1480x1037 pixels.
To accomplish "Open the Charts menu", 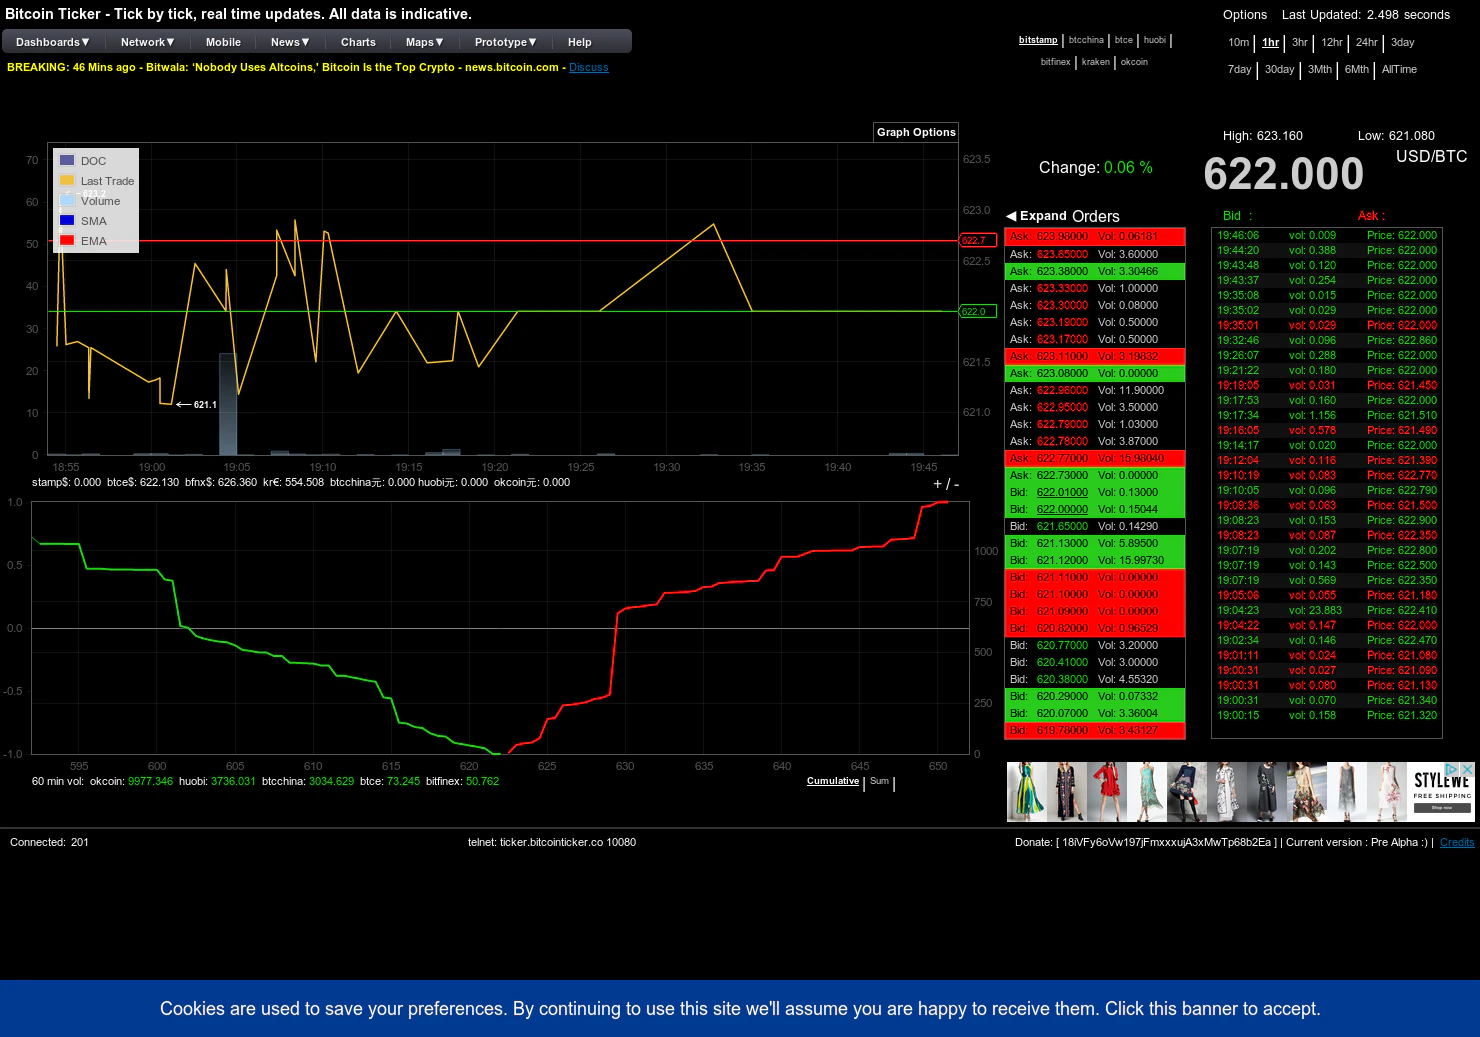I will [357, 41].
